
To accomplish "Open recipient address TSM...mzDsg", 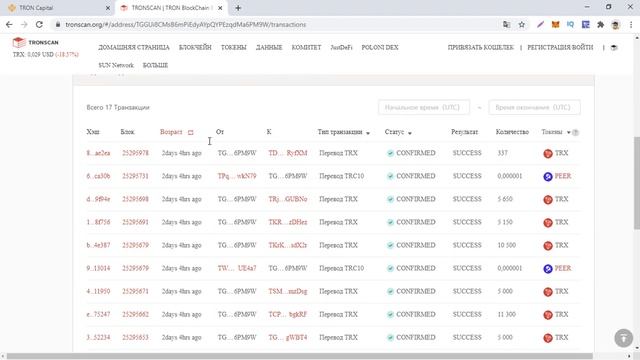I will tap(288, 291).
